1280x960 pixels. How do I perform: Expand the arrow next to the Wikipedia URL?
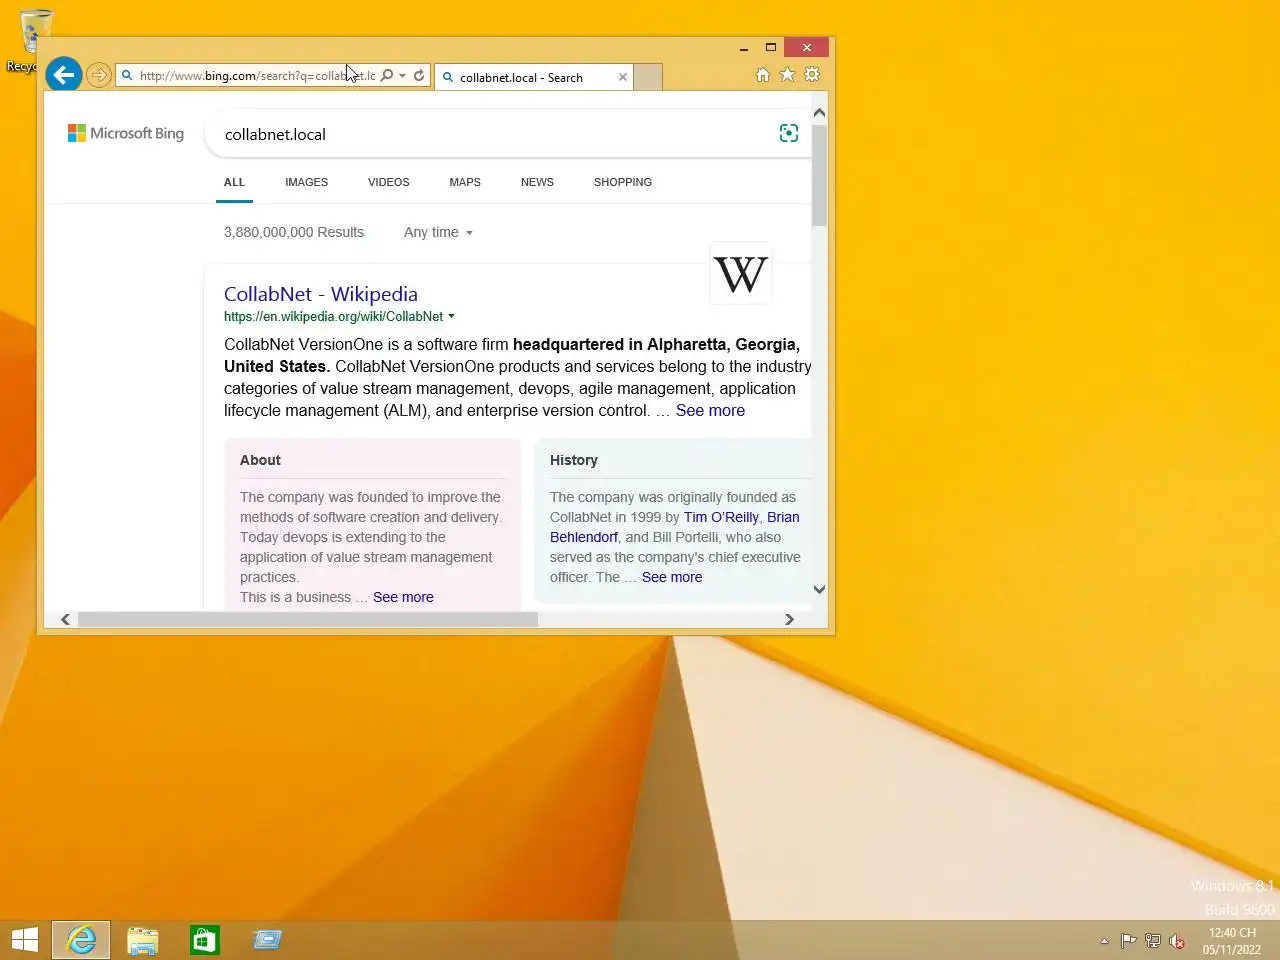coord(451,316)
